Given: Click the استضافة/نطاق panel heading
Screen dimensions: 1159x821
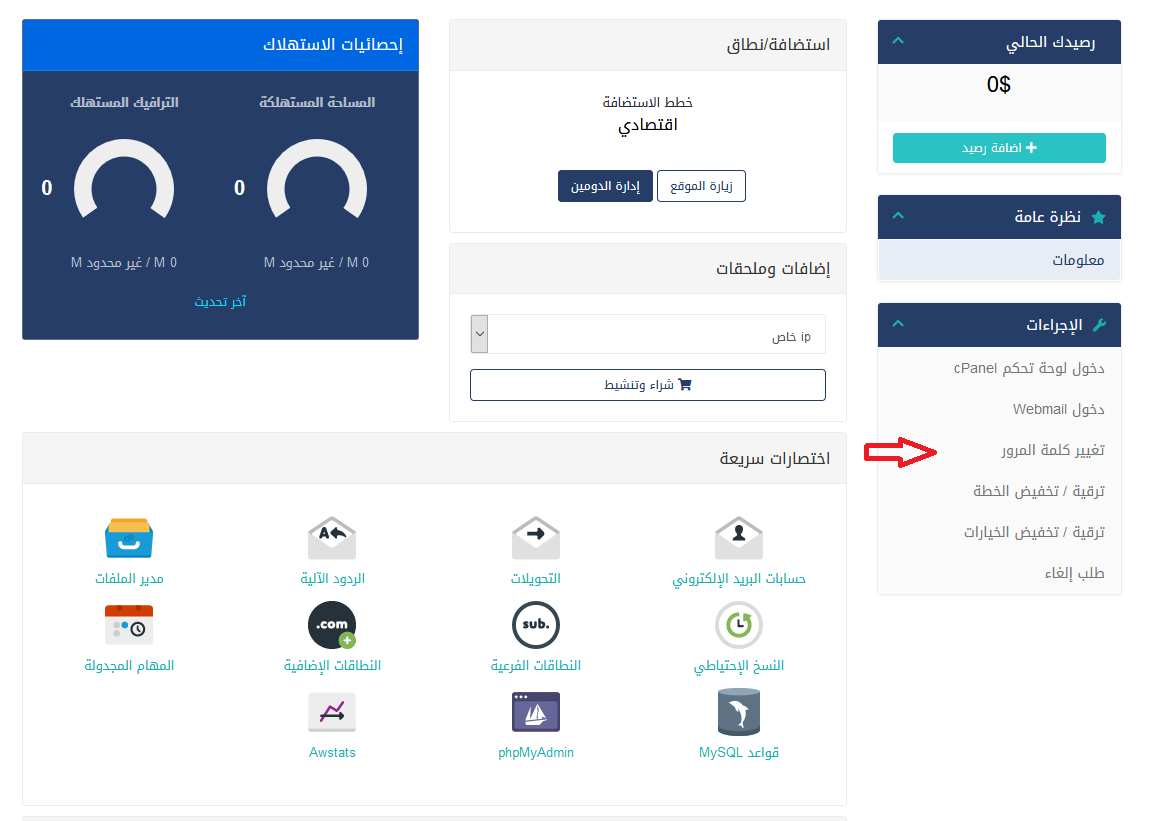Looking at the screenshot, I should [778, 44].
